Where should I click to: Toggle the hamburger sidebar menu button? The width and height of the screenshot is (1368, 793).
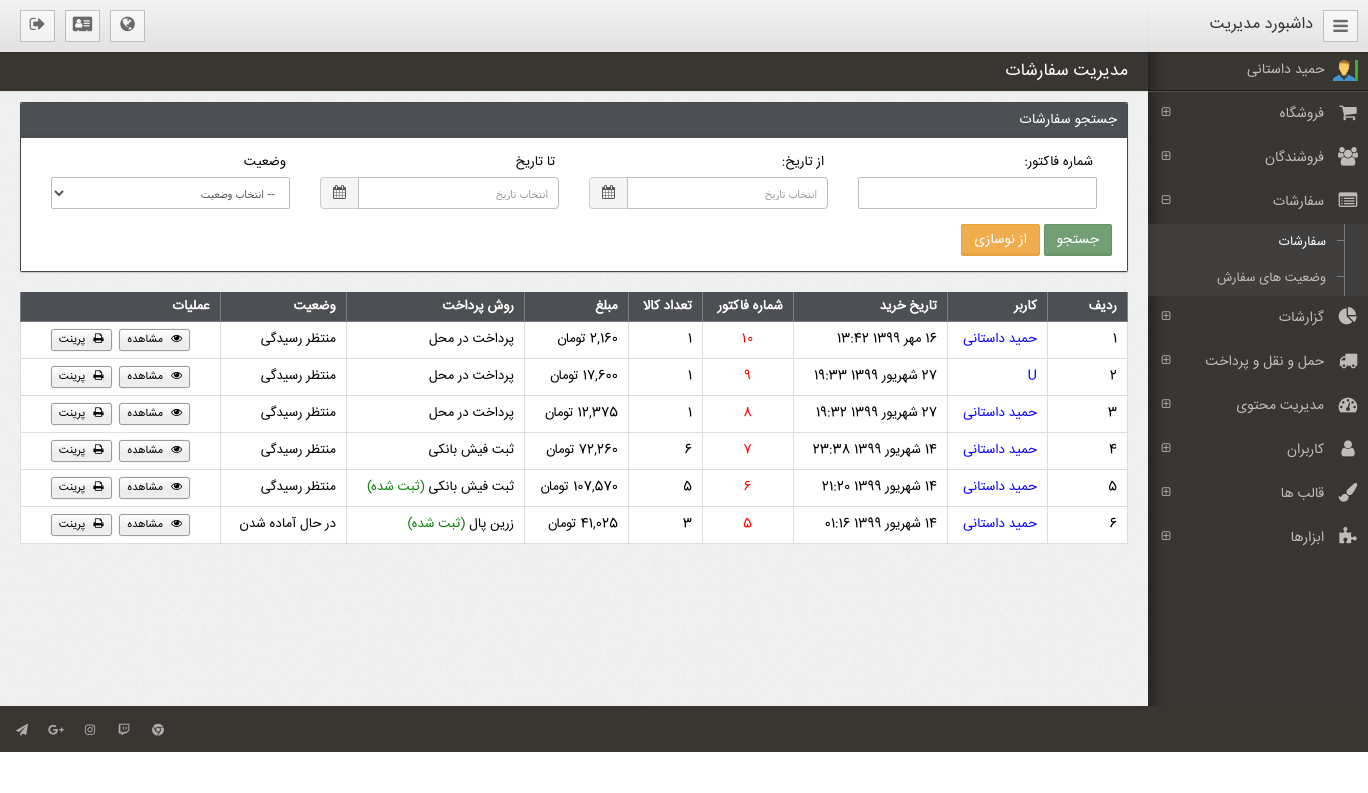[x=1340, y=26]
